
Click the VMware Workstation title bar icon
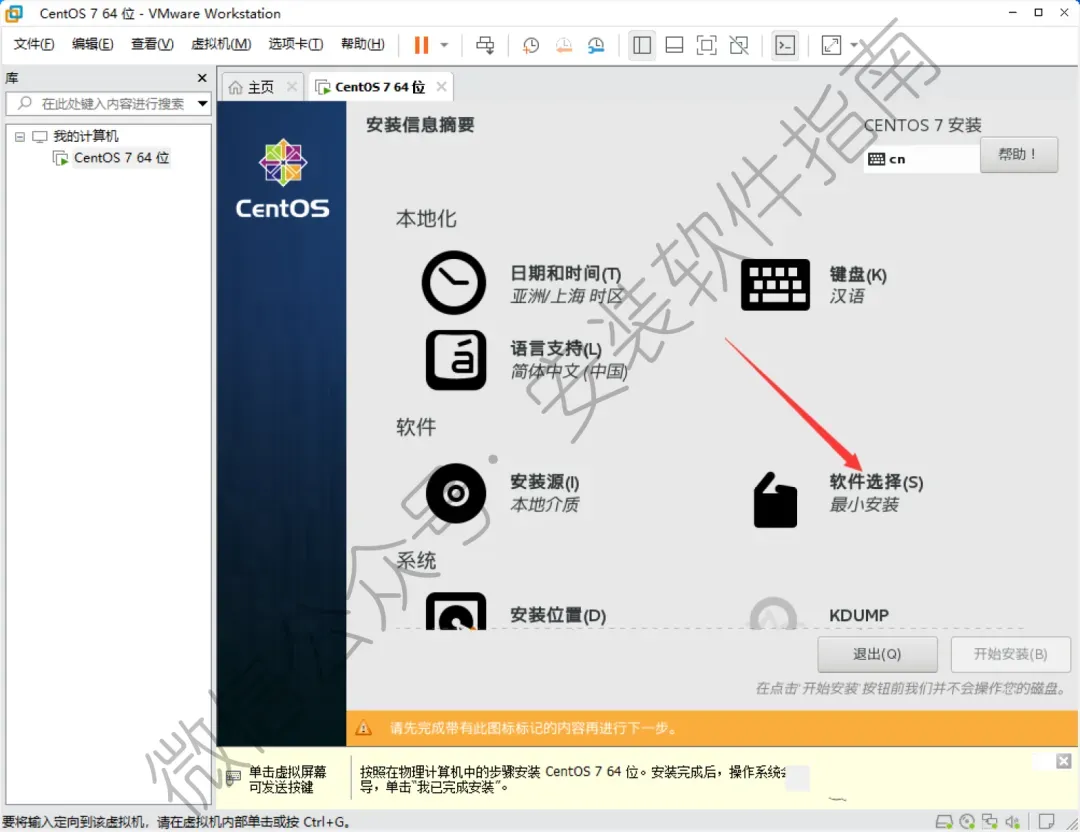14,13
